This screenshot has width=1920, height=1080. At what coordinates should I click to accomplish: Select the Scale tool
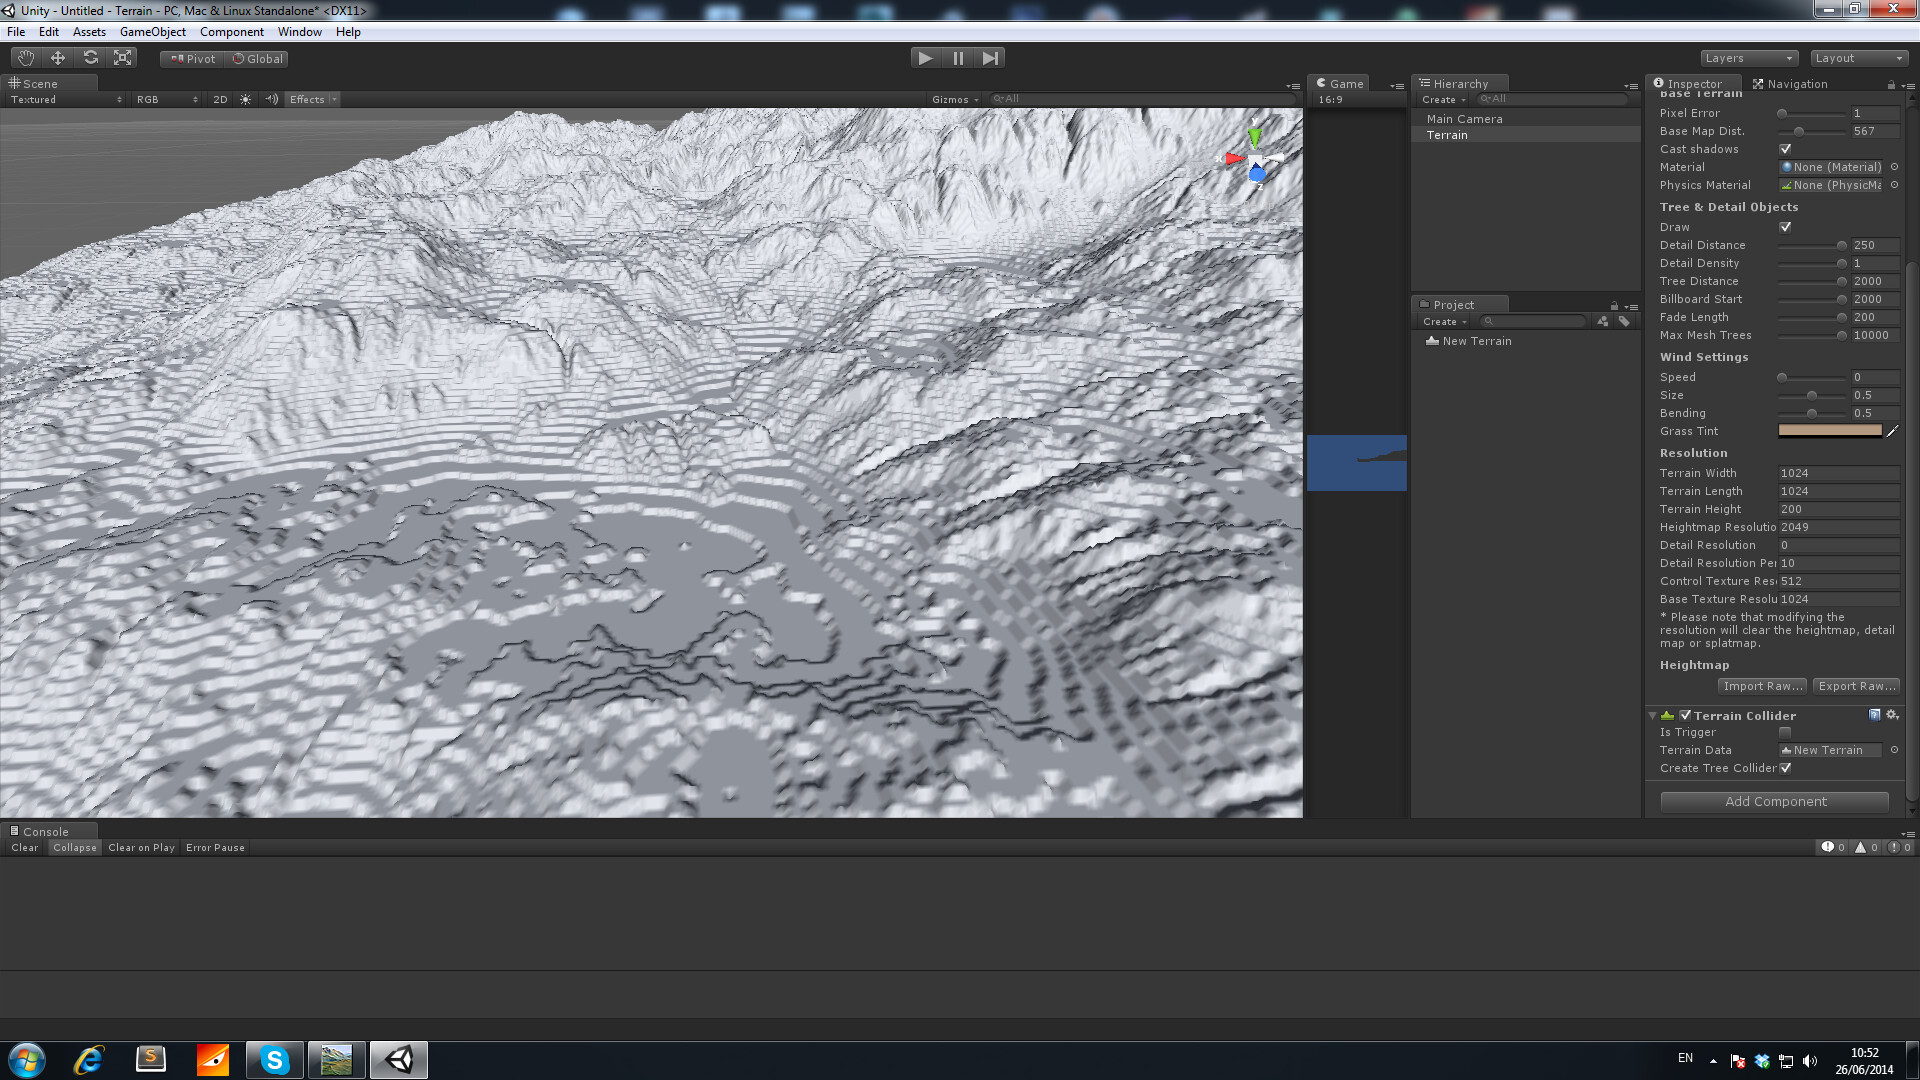click(x=122, y=57)
